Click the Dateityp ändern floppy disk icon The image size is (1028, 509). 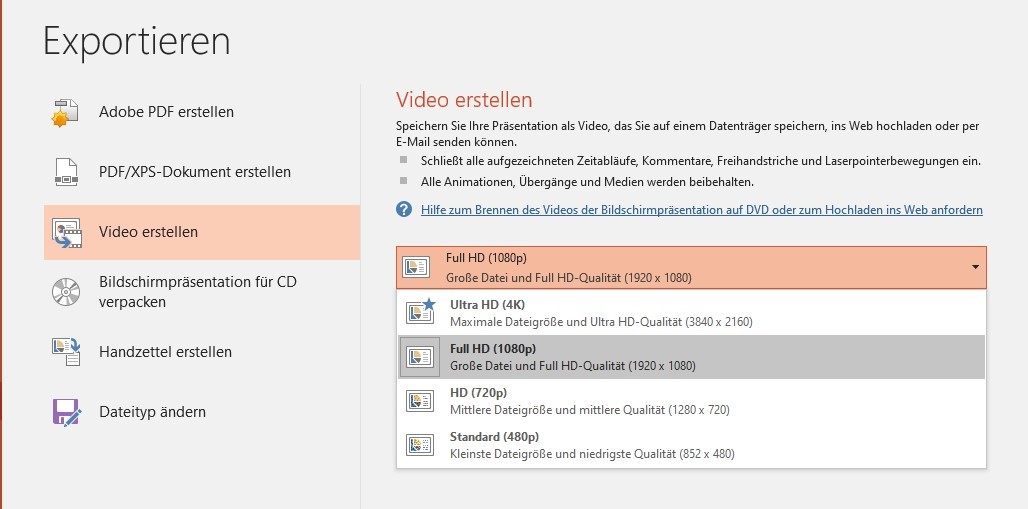(66, 412)
